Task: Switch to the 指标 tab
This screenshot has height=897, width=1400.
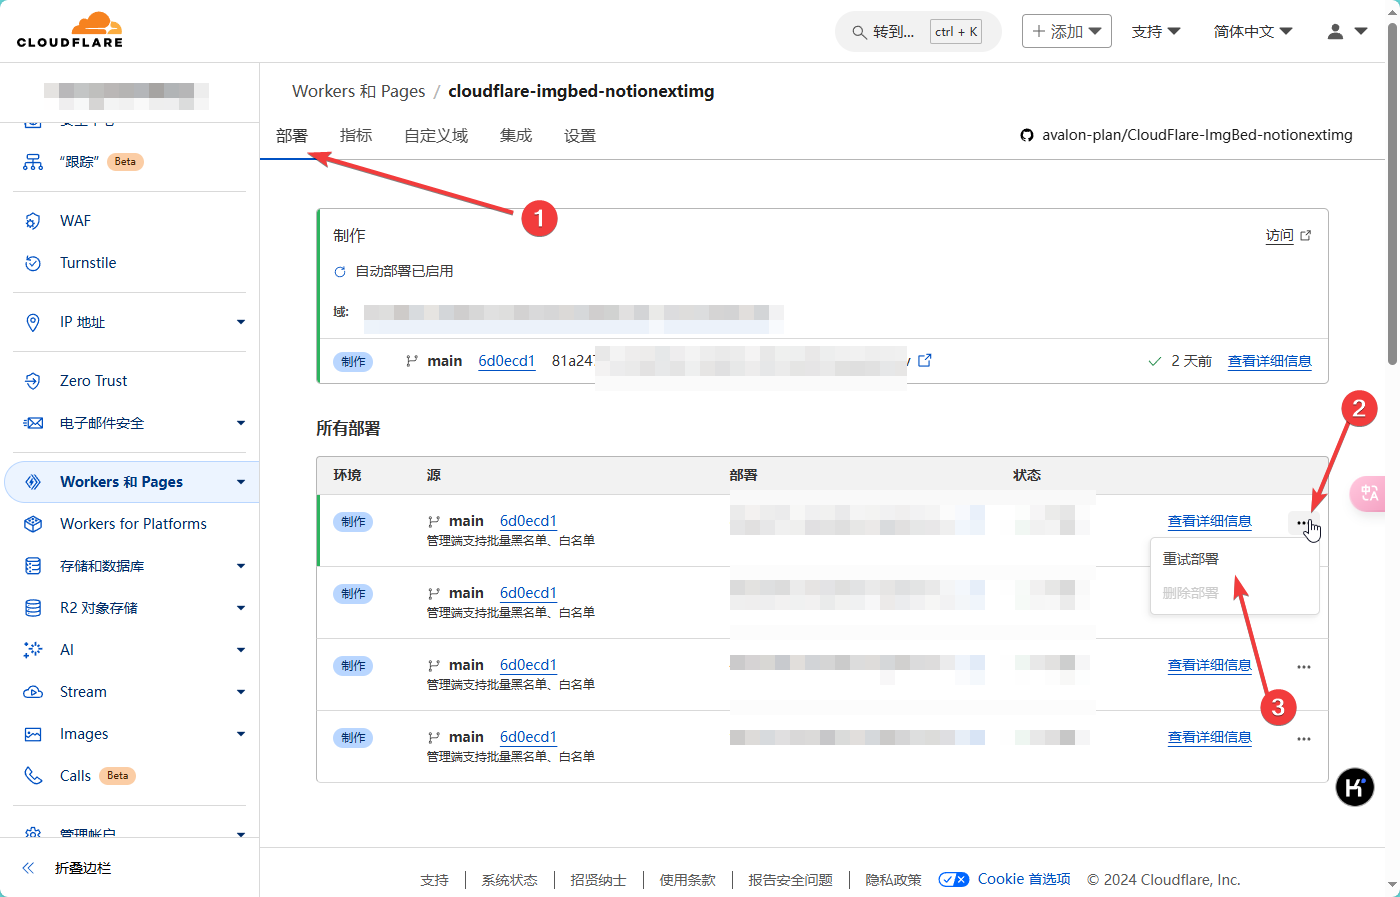Action: click(x=356, y=136)
